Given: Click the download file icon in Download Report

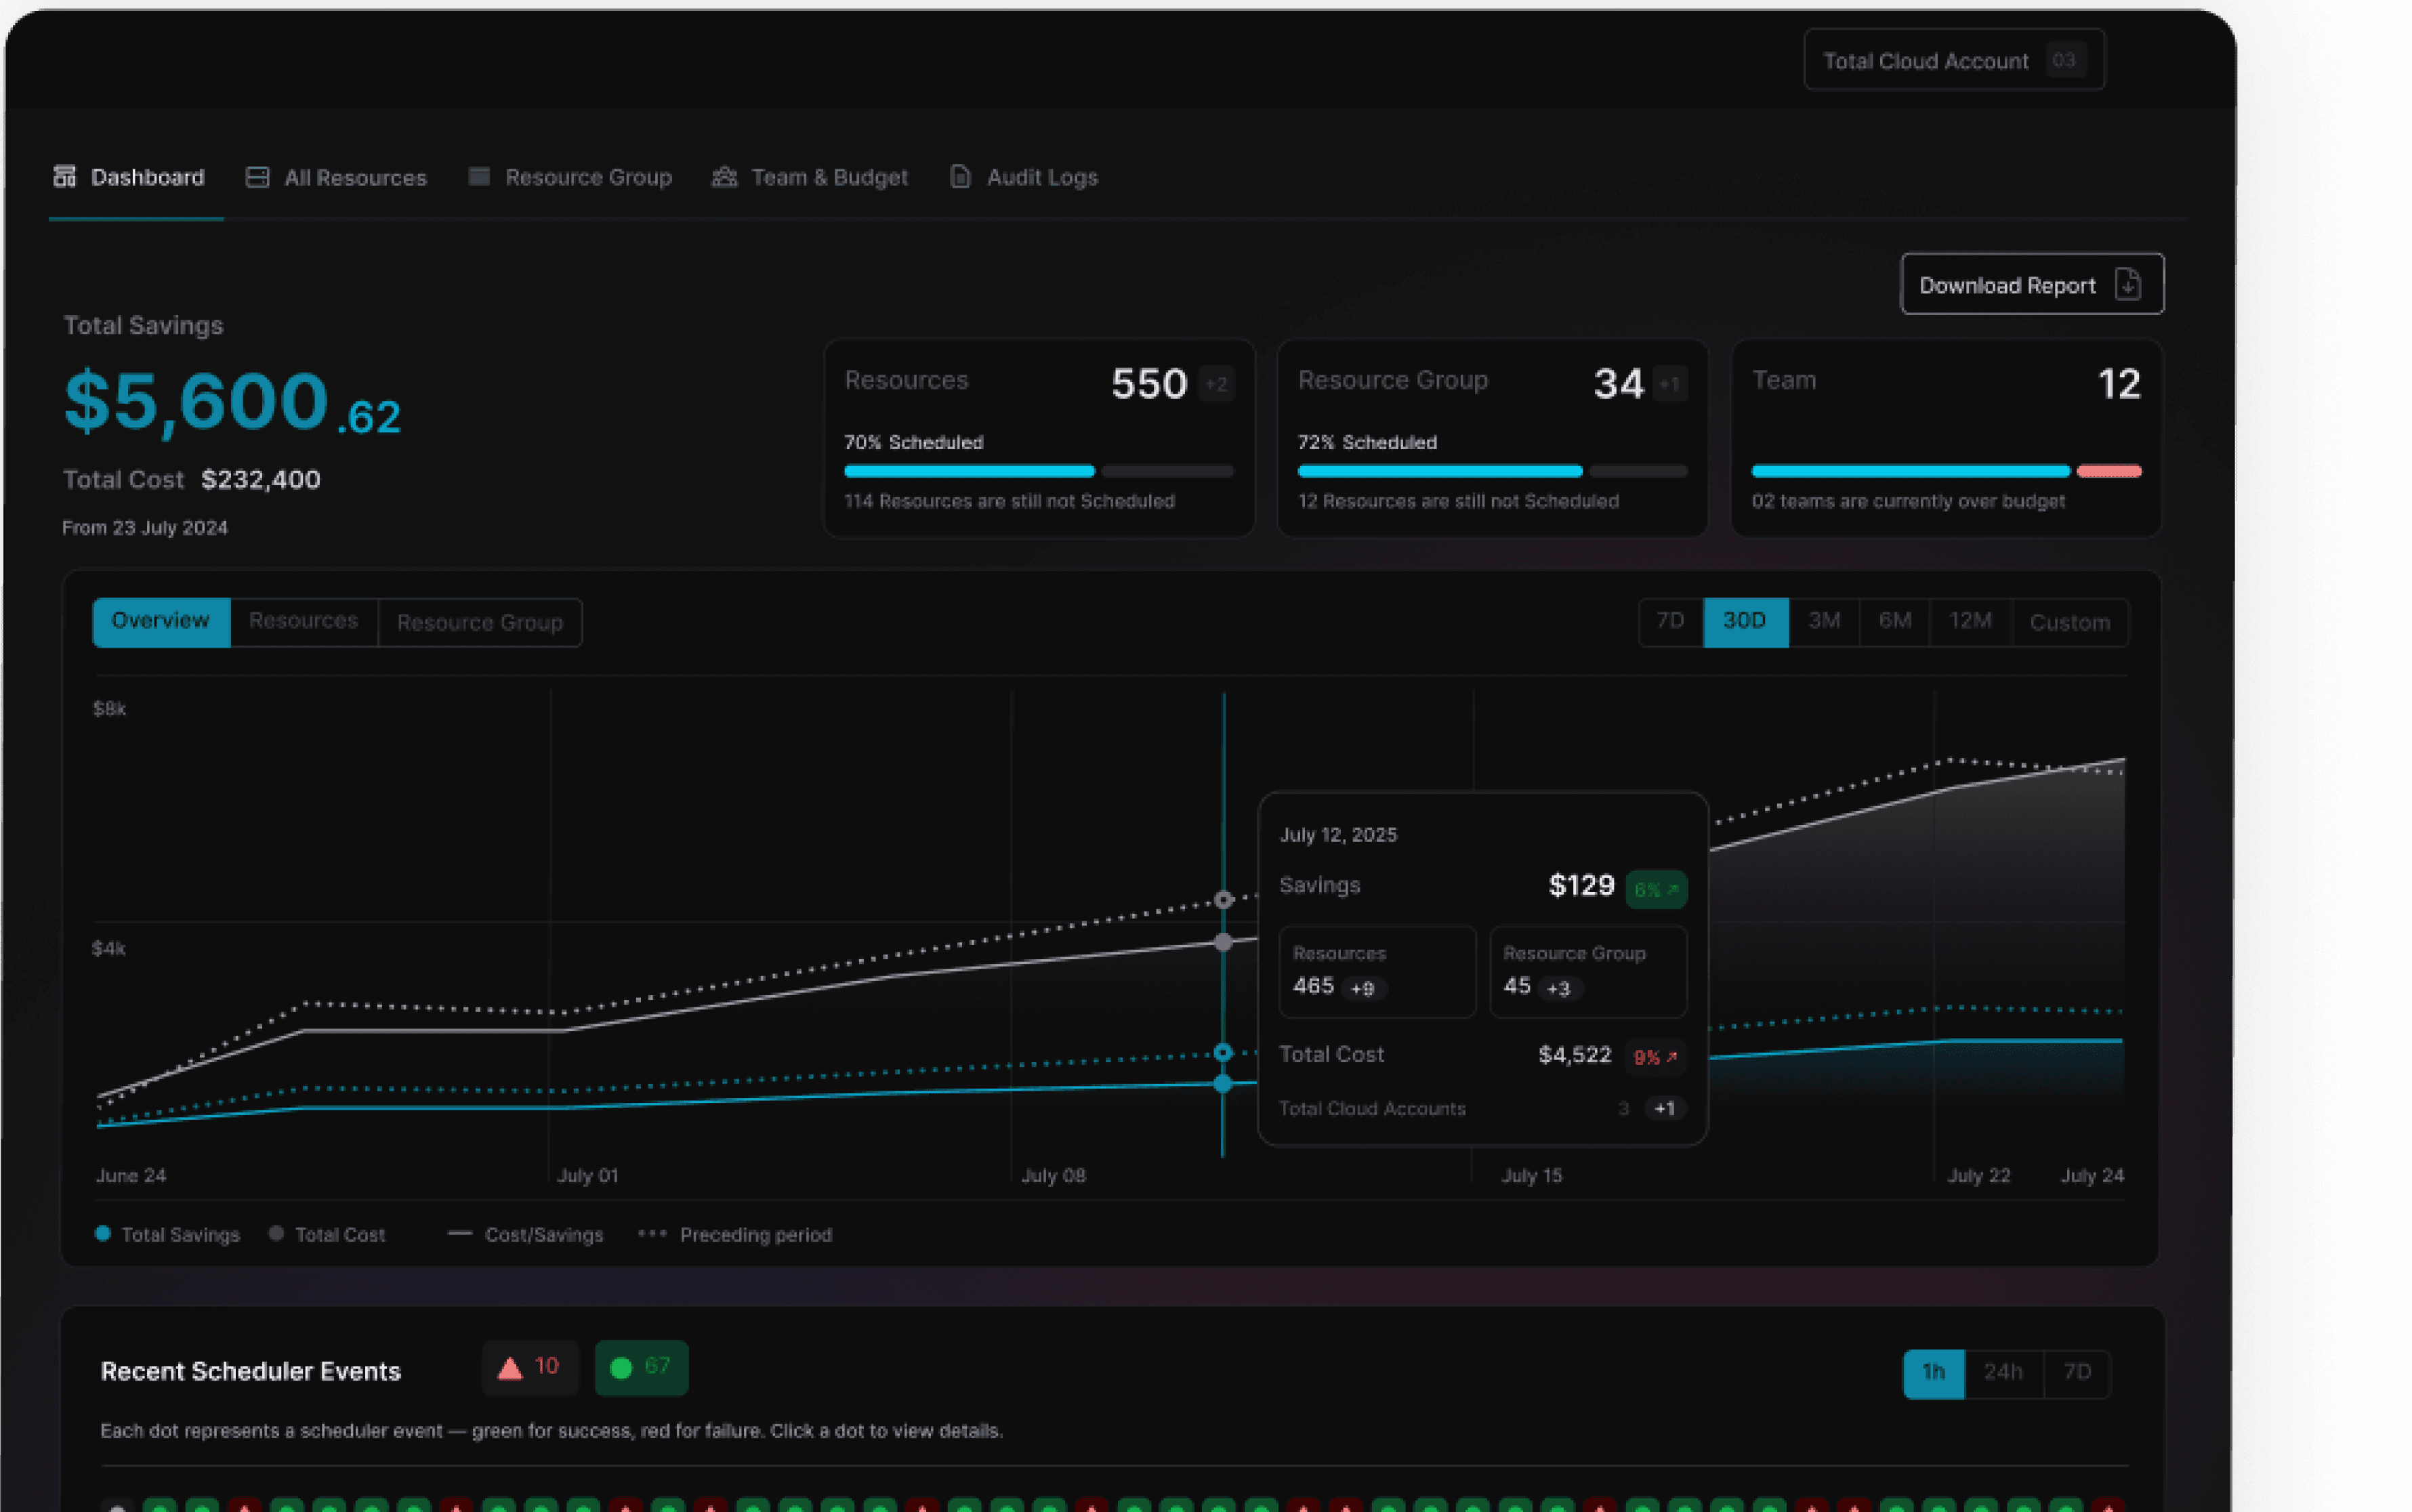Looking at the screenshot, I should 2128,285.
